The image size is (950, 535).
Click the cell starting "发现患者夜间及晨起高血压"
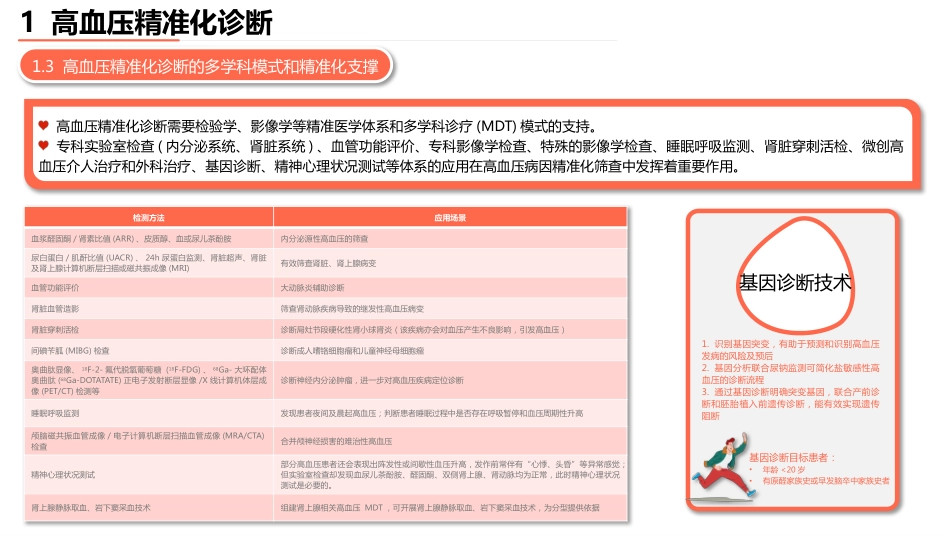coord(450,413)
